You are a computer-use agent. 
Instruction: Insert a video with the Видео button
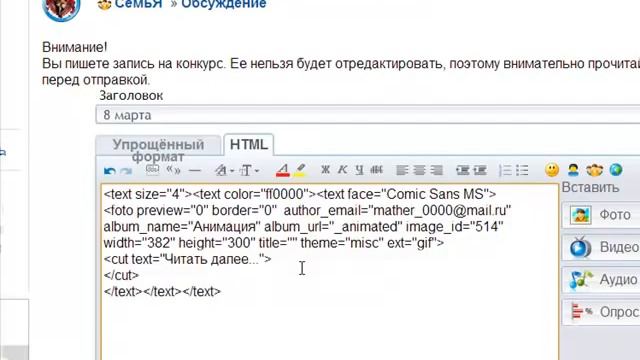tap(601, 247)
